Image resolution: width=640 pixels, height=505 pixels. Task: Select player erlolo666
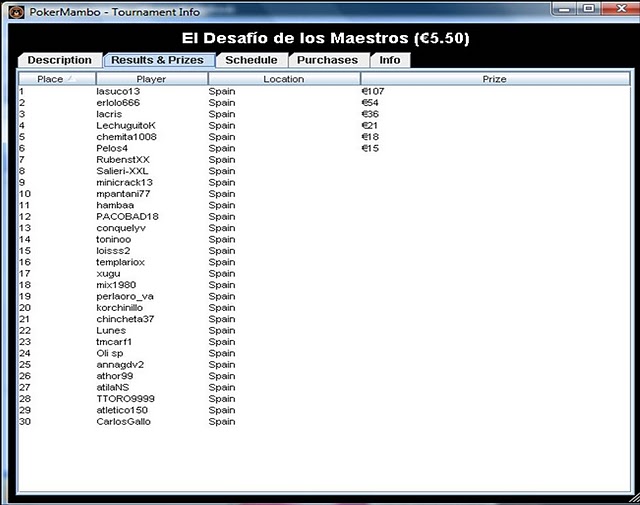118,102
